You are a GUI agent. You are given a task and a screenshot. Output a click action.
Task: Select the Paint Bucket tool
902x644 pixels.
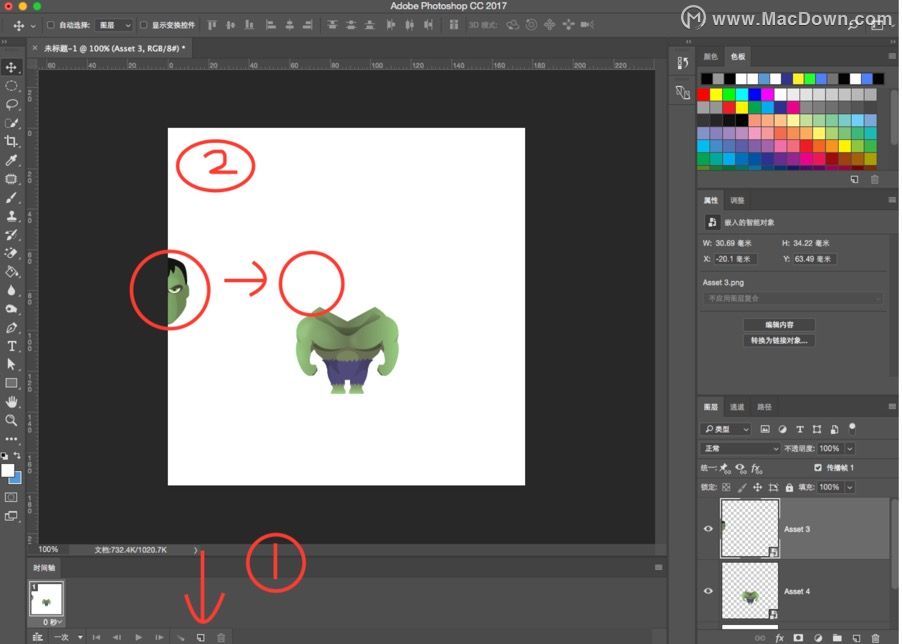(11, 271)
